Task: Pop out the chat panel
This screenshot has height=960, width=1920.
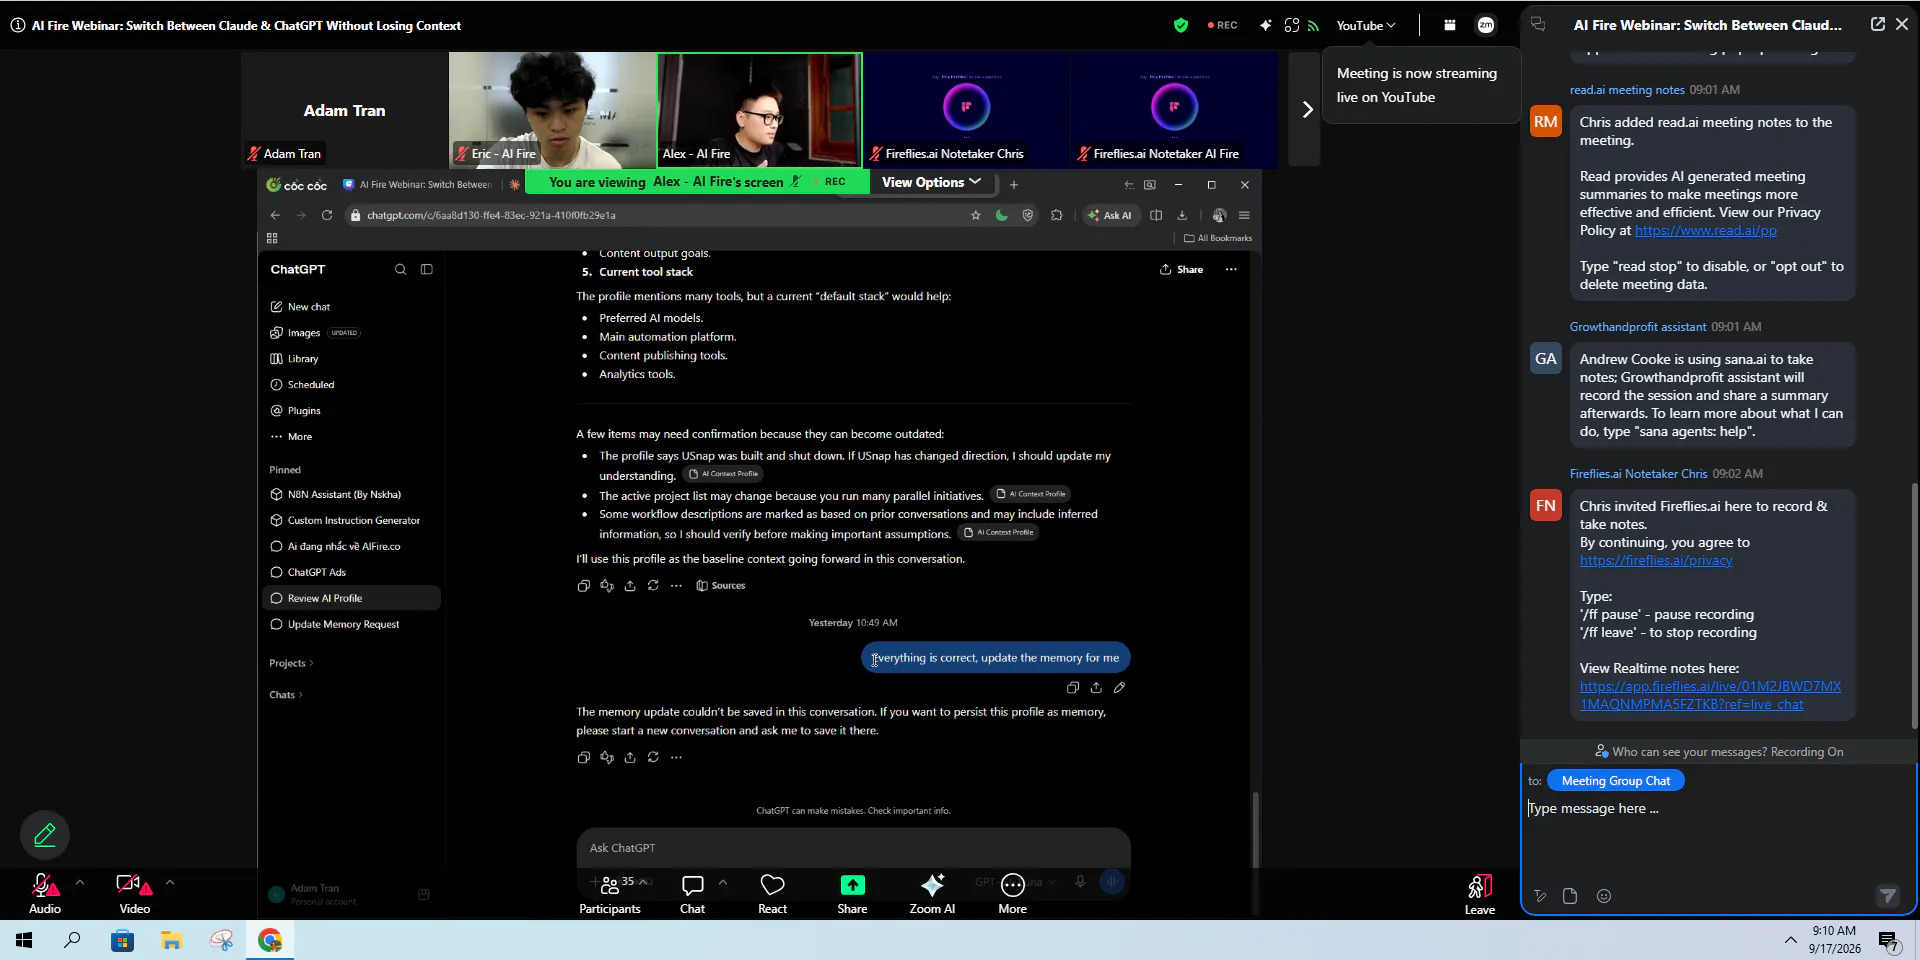Action: 1877,24
